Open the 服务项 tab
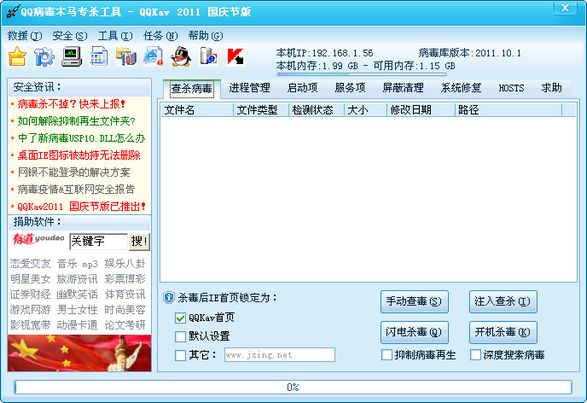The height and width of the screenshot is (403, 587). pos(350,88)
